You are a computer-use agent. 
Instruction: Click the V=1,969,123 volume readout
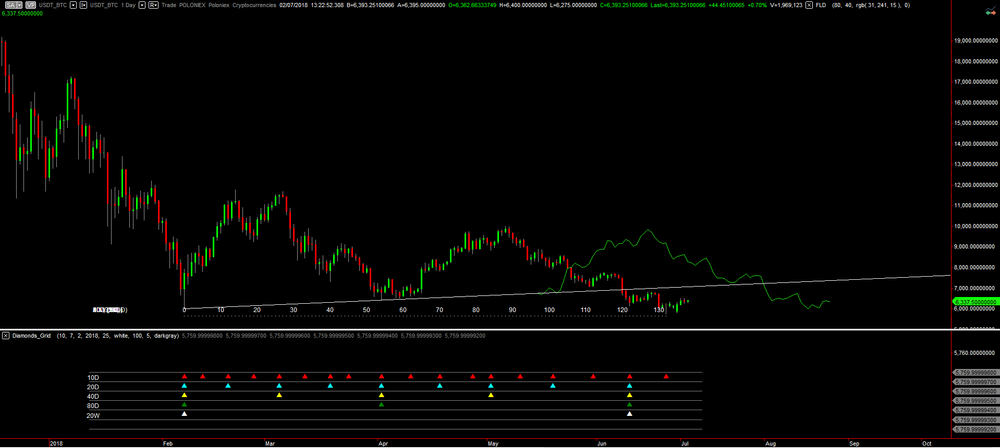point(786,4)
